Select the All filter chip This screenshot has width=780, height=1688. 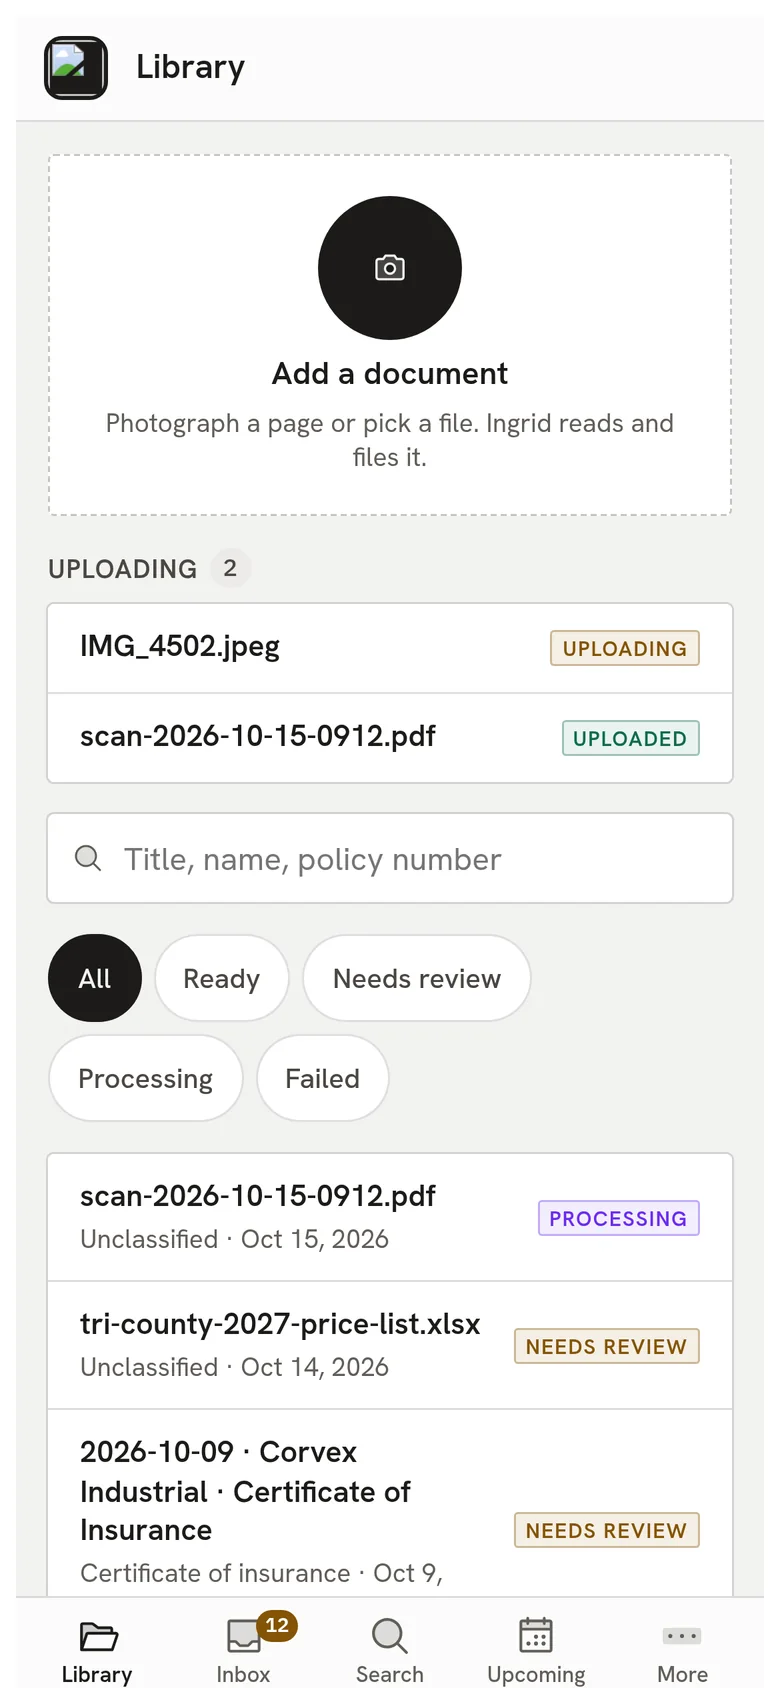[x=95, y=978]
